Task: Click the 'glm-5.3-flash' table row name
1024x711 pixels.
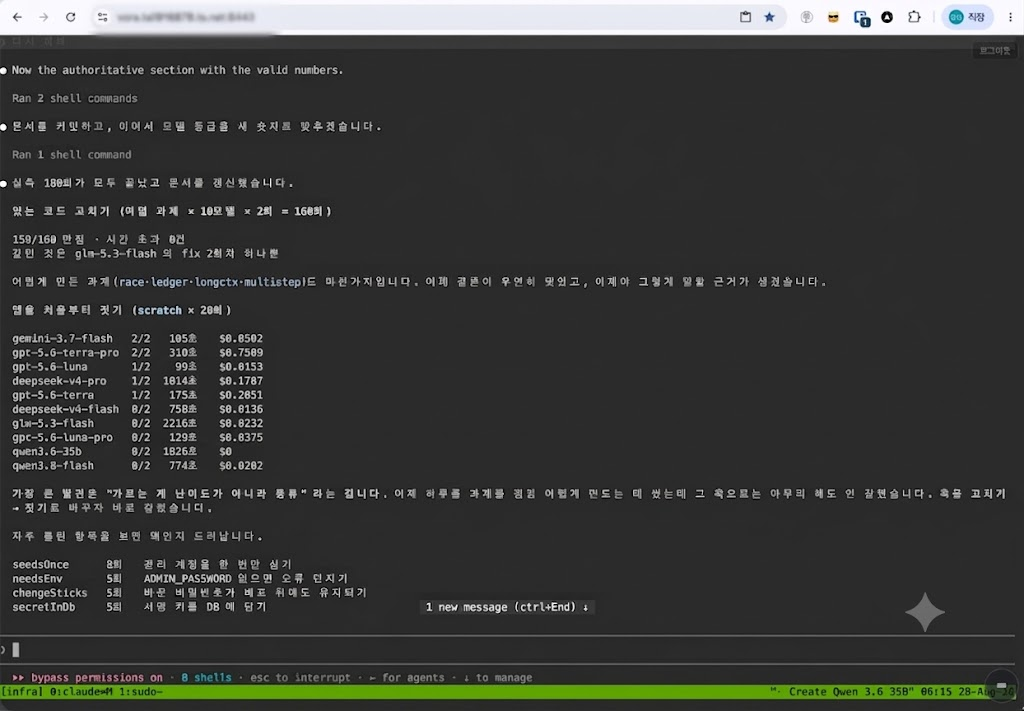Action: [53, 423]
